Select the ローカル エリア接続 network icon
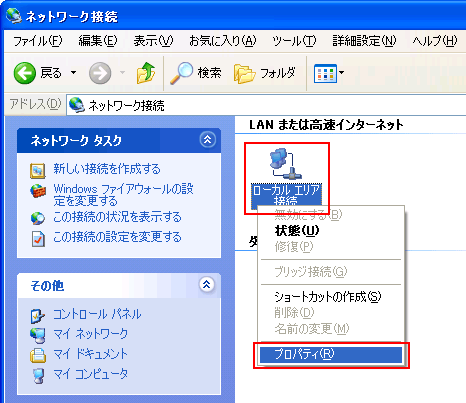 coord(286,163)
